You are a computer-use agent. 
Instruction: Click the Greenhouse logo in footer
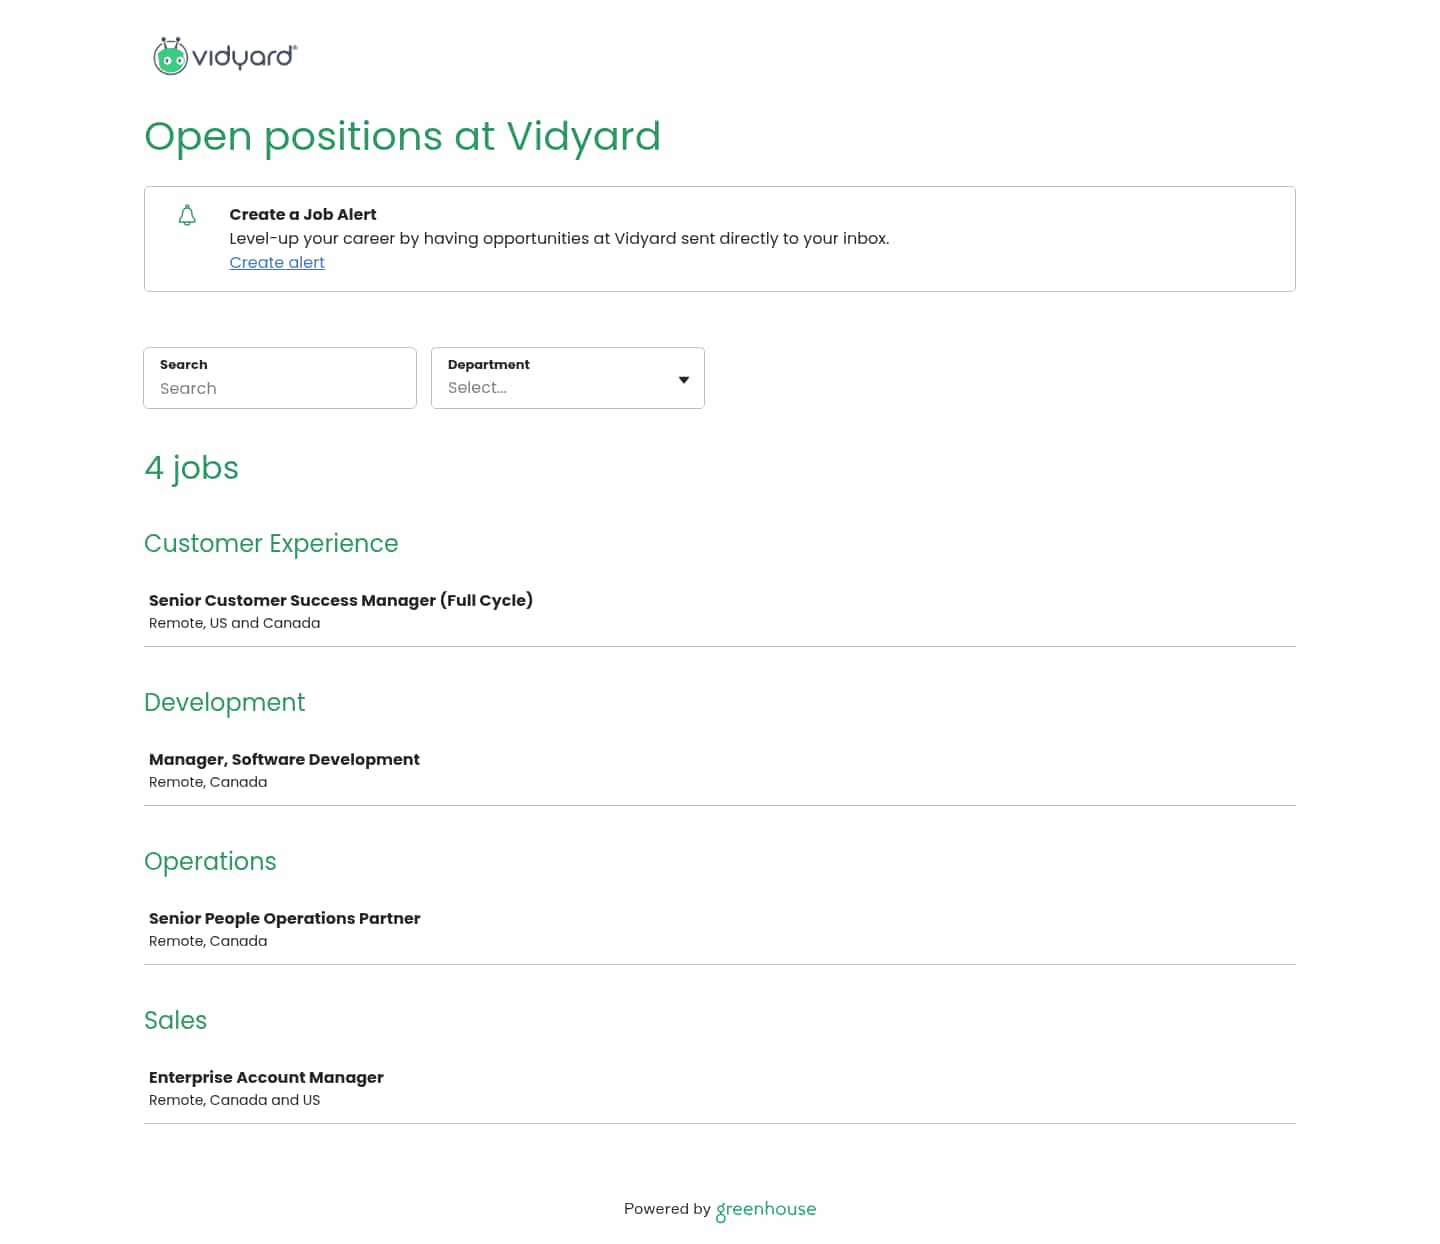(766, 1209)
